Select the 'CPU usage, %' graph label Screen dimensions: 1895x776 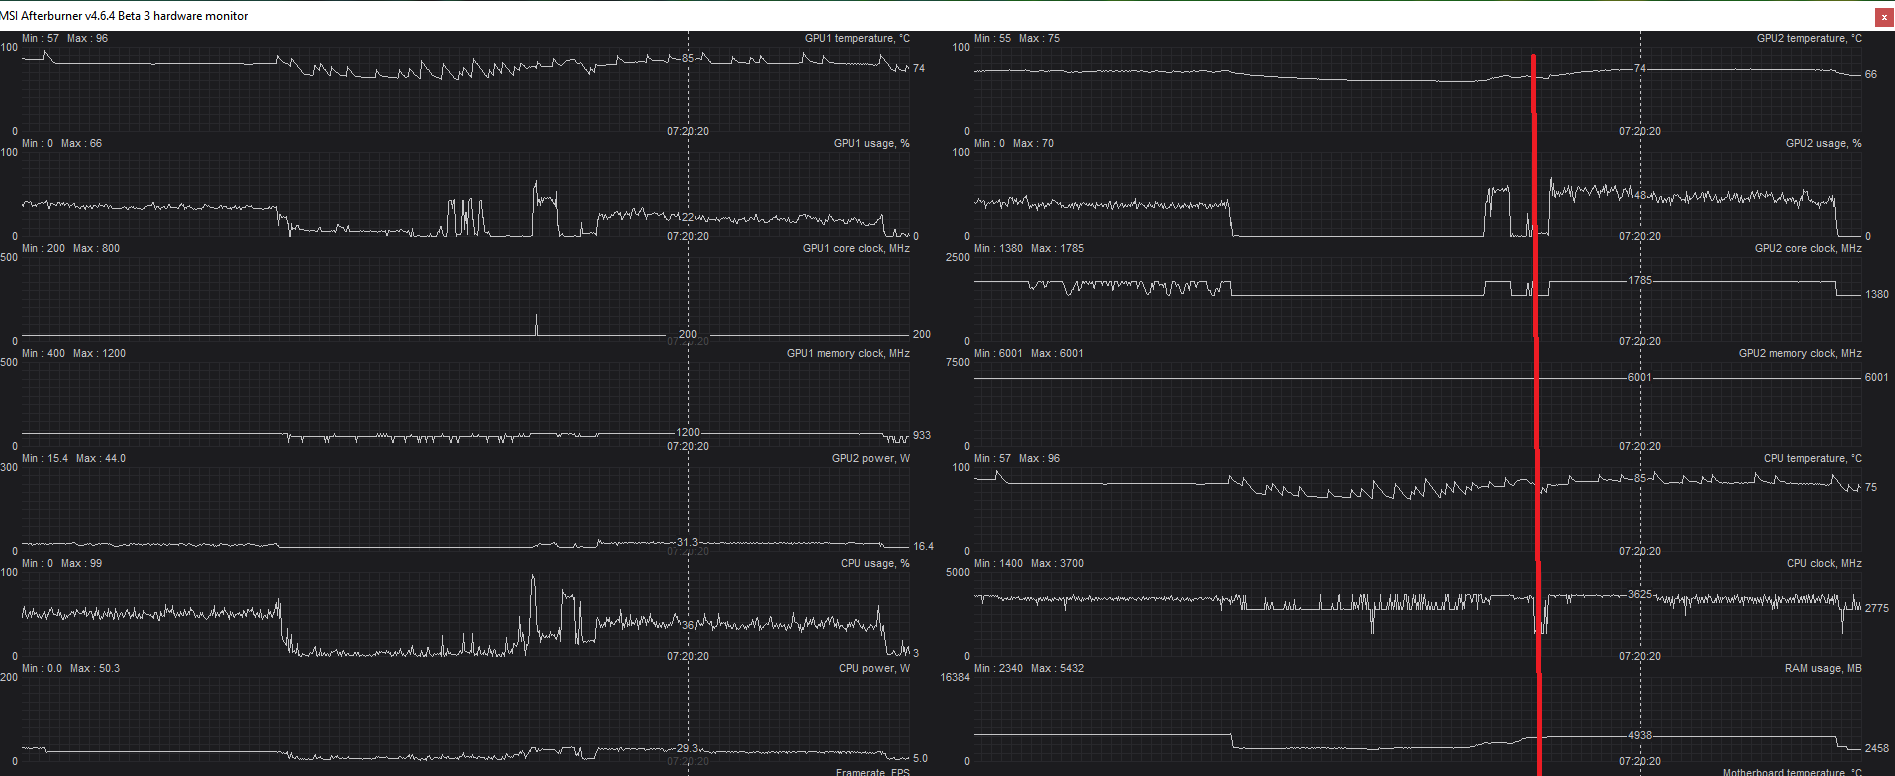click(875, 563)
